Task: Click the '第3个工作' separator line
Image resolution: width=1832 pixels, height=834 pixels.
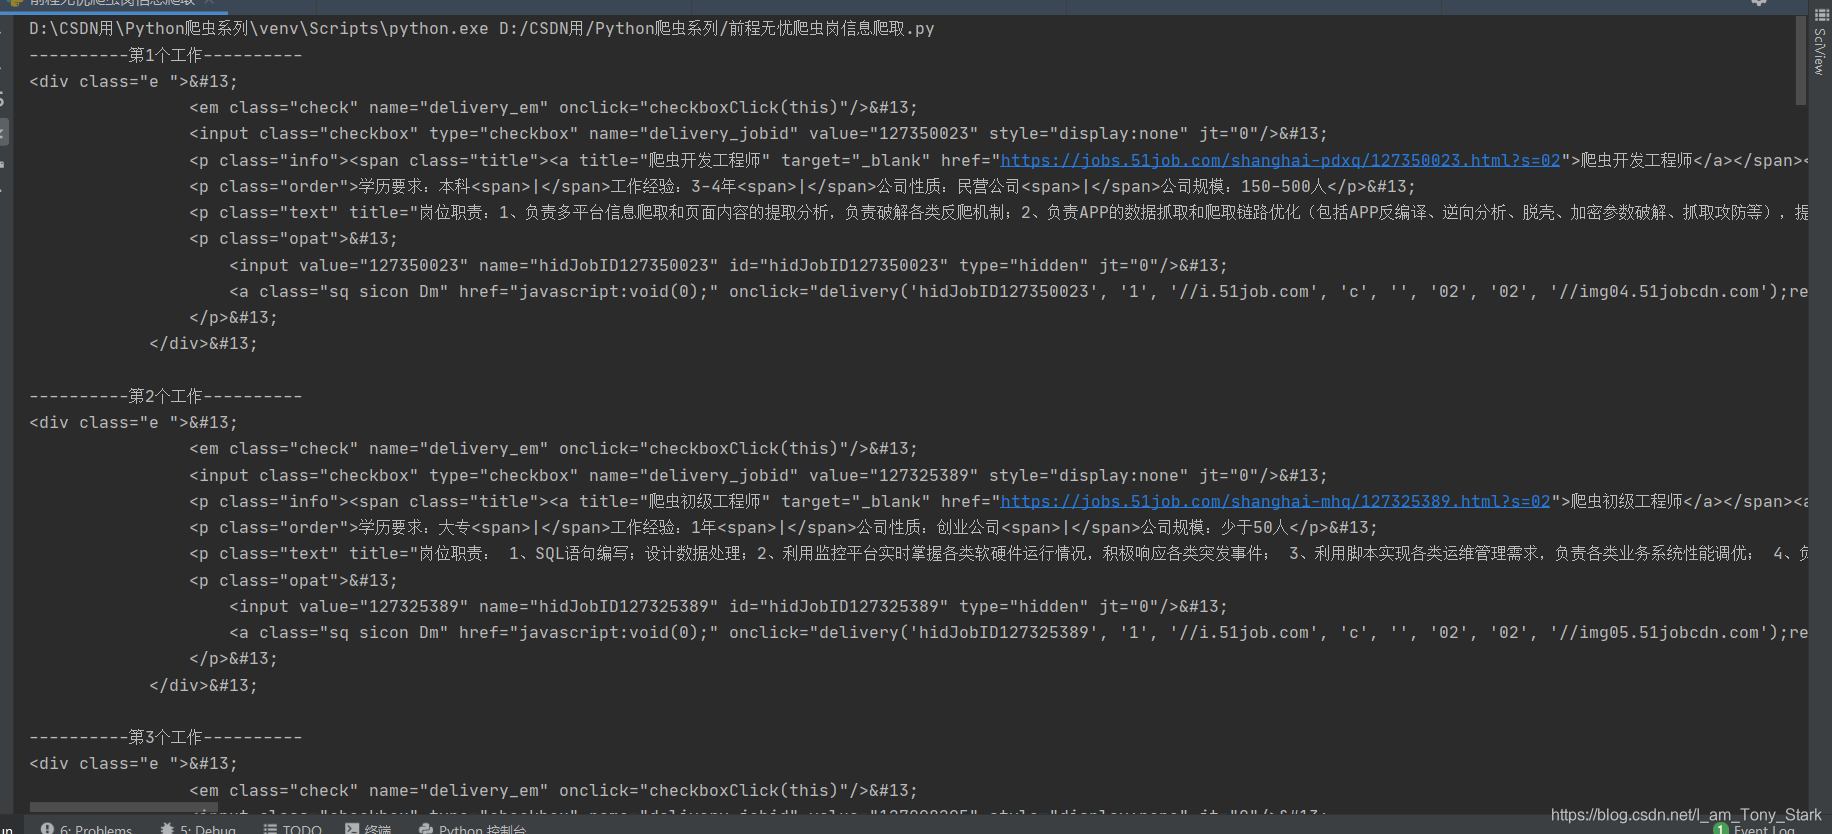Action: pyautogui.click(x=166, y=737)
